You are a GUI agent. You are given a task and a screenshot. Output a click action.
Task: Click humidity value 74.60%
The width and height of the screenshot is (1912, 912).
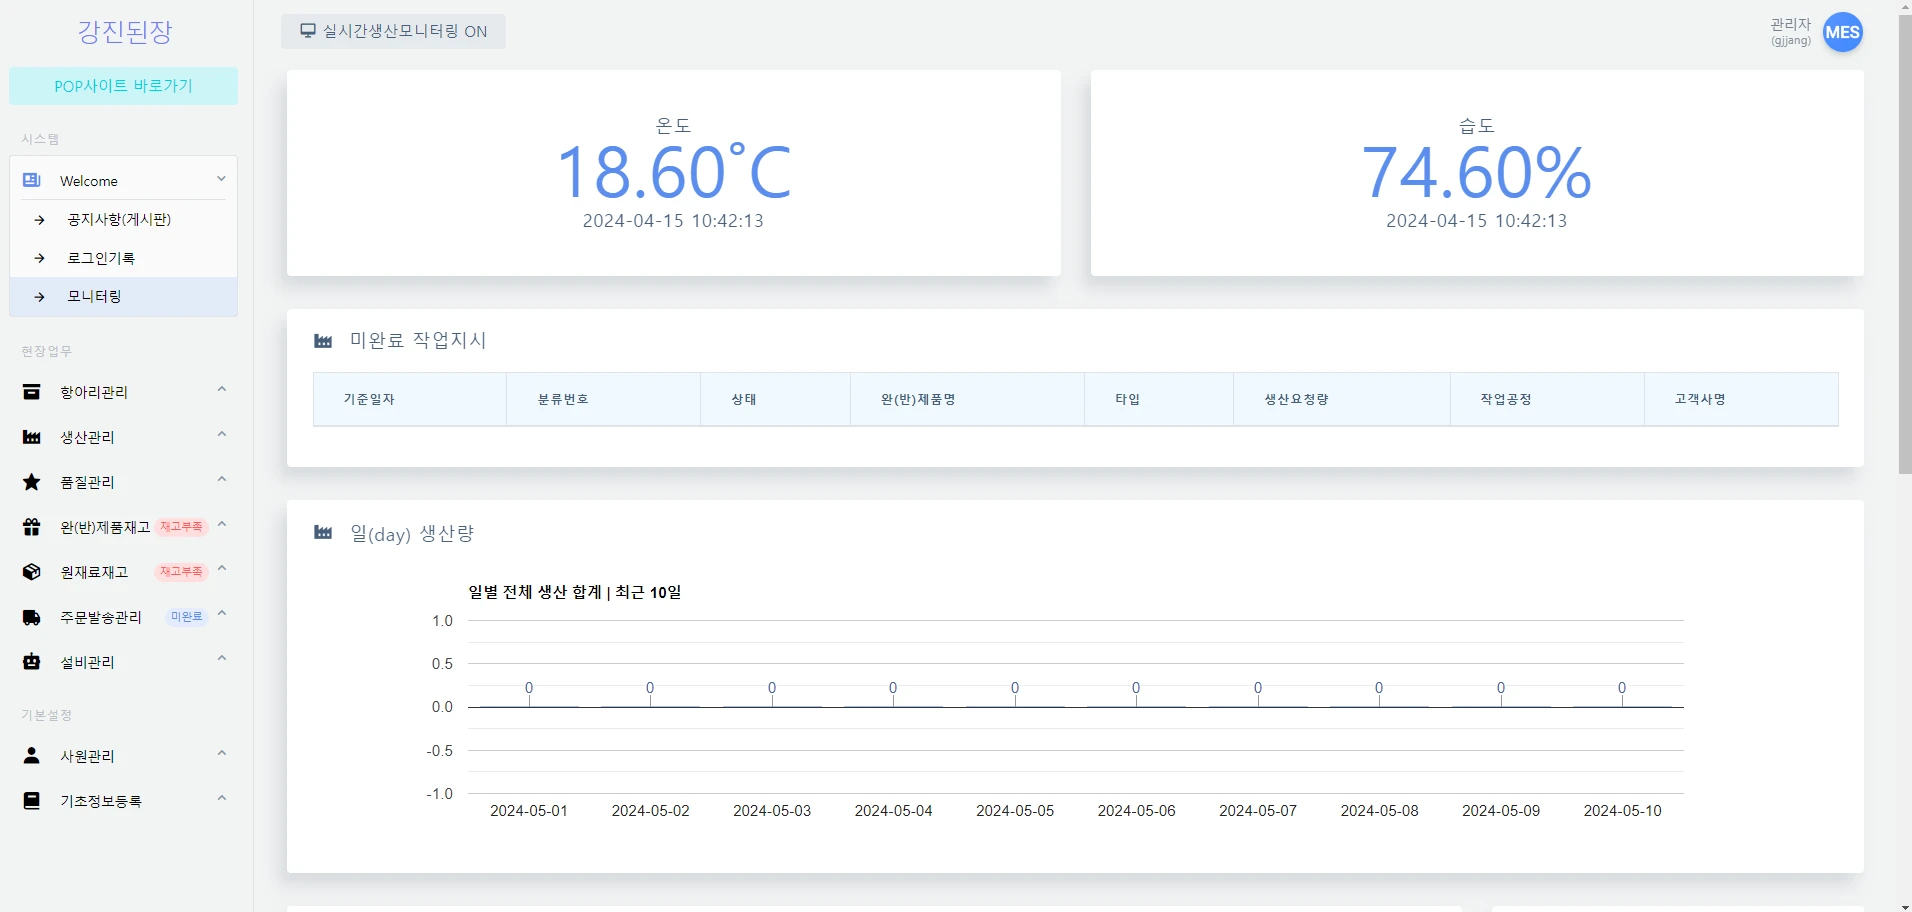[1477, 172]
